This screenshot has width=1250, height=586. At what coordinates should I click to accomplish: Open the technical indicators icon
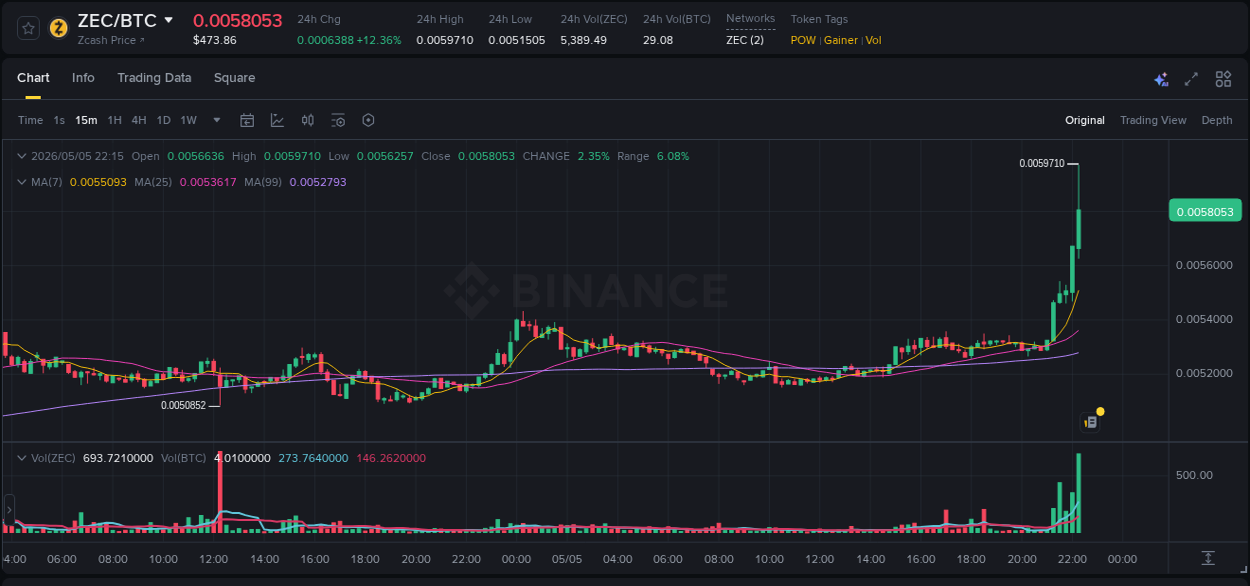coord(338,120)
